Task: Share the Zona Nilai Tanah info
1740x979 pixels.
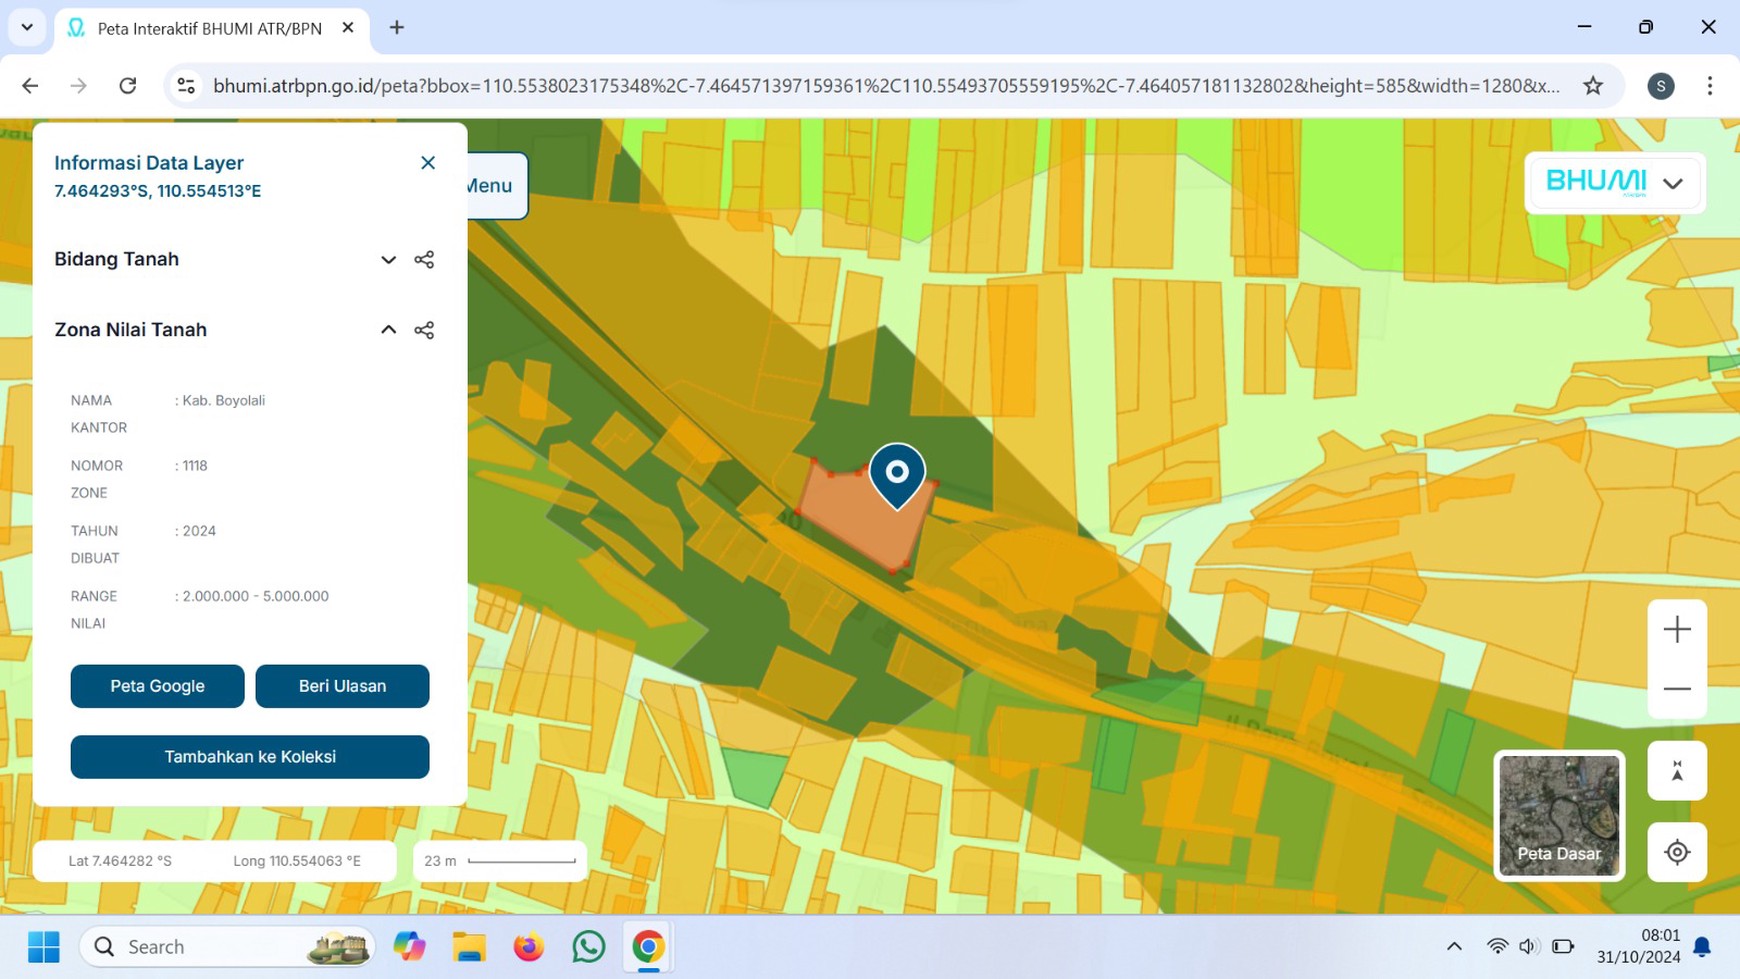Action: pos(424,330)
